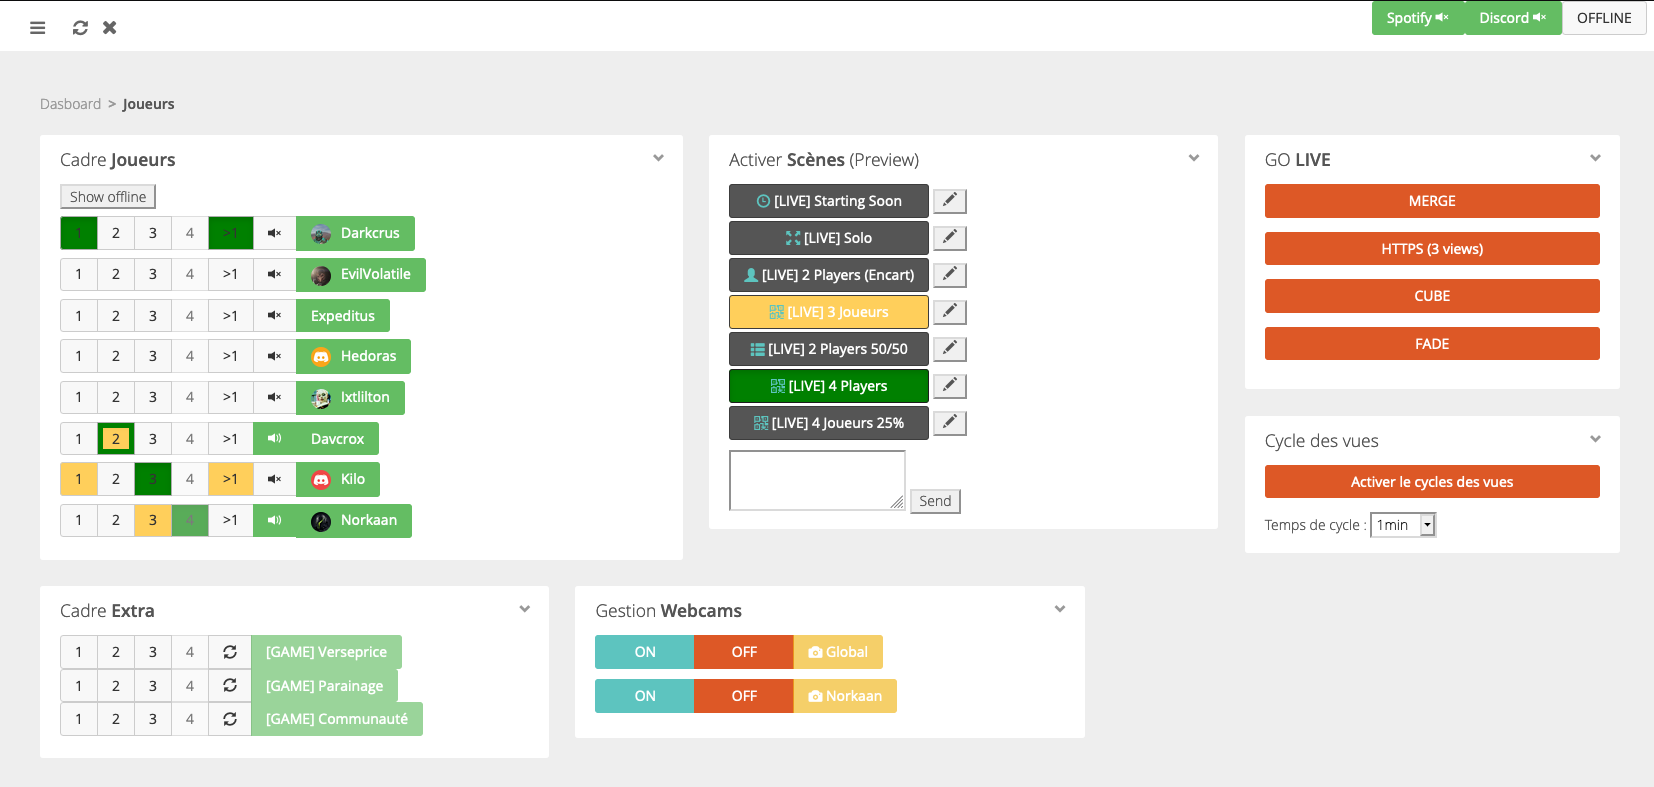The width and height of the screenshot is (1654, 787).
Task: Open the Temps de cycle dropdown
Action: [1402, 525]
